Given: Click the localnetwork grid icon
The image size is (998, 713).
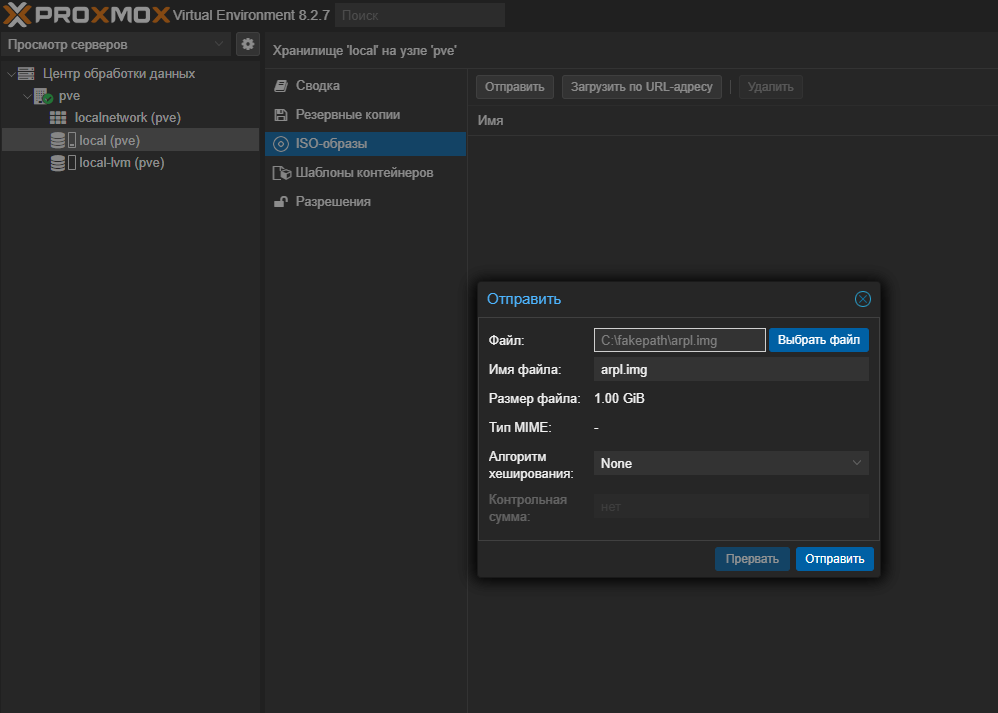Looking at the screenshot, I should pos(58,118).
